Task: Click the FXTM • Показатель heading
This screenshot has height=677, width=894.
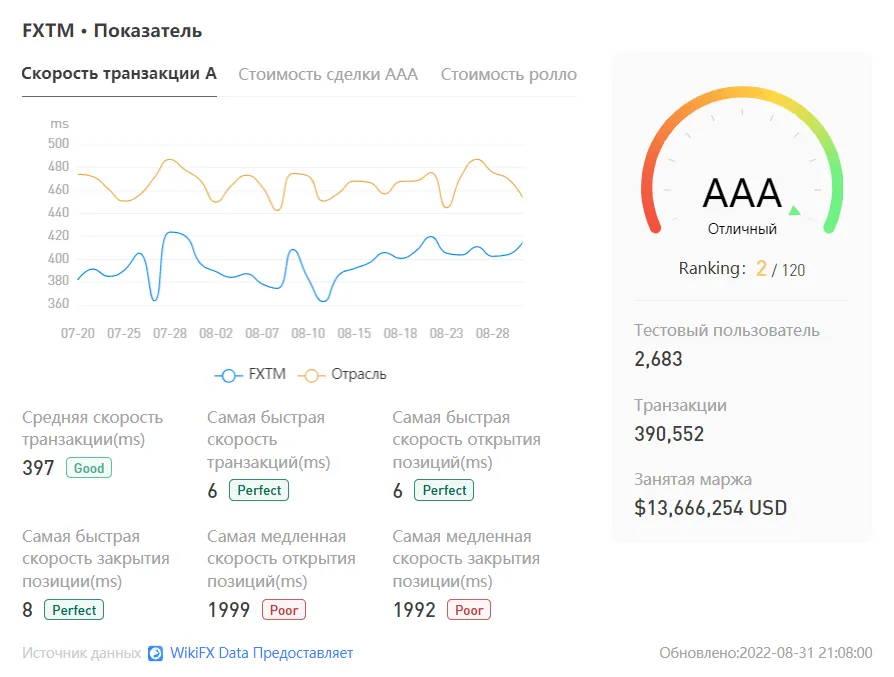Action: (112, 31)
